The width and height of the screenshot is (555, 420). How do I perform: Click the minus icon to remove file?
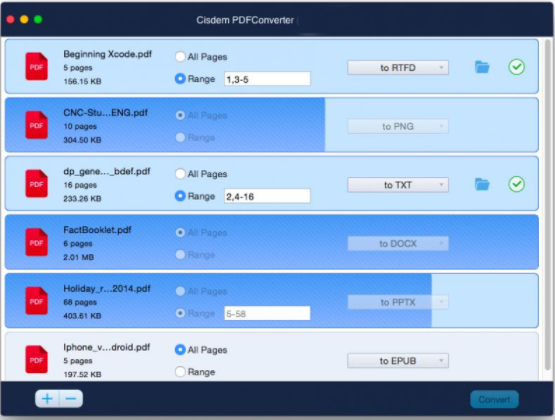point(71,399)
